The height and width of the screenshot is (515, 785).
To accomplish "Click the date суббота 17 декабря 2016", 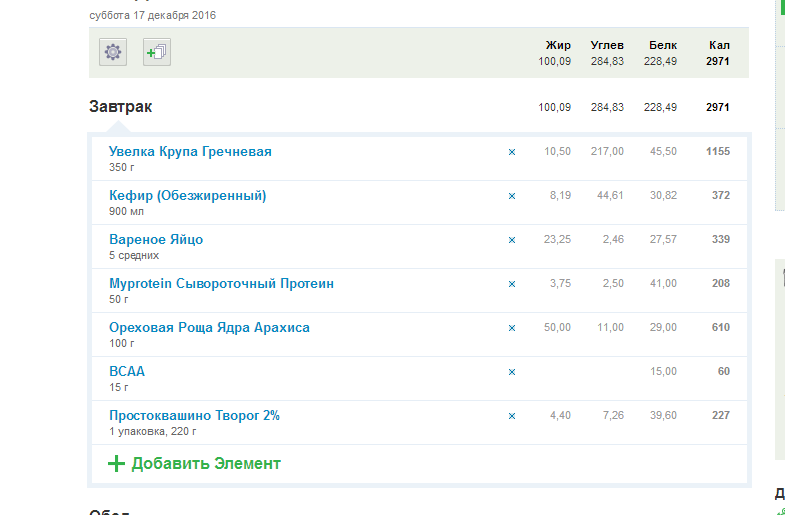I will 153,16.
